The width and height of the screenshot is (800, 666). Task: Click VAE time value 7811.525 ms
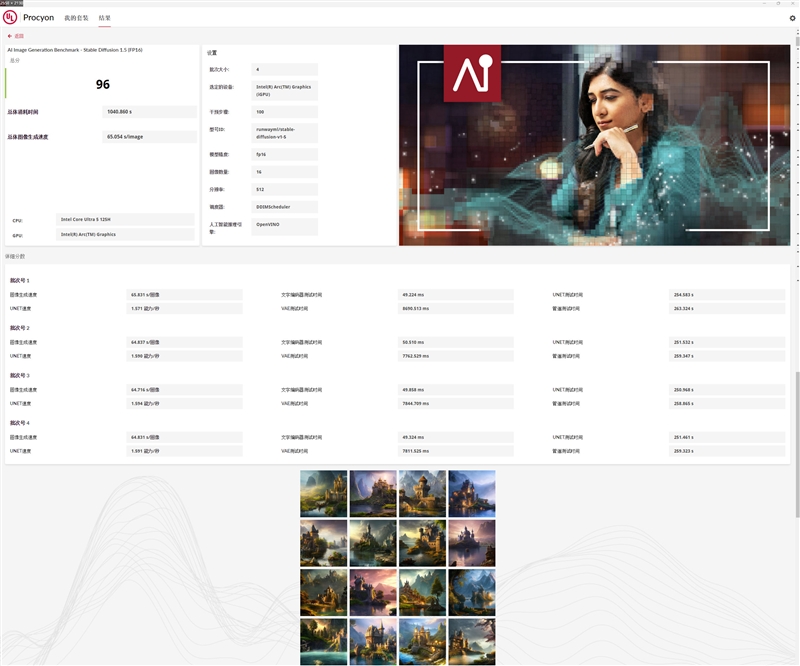456,451
